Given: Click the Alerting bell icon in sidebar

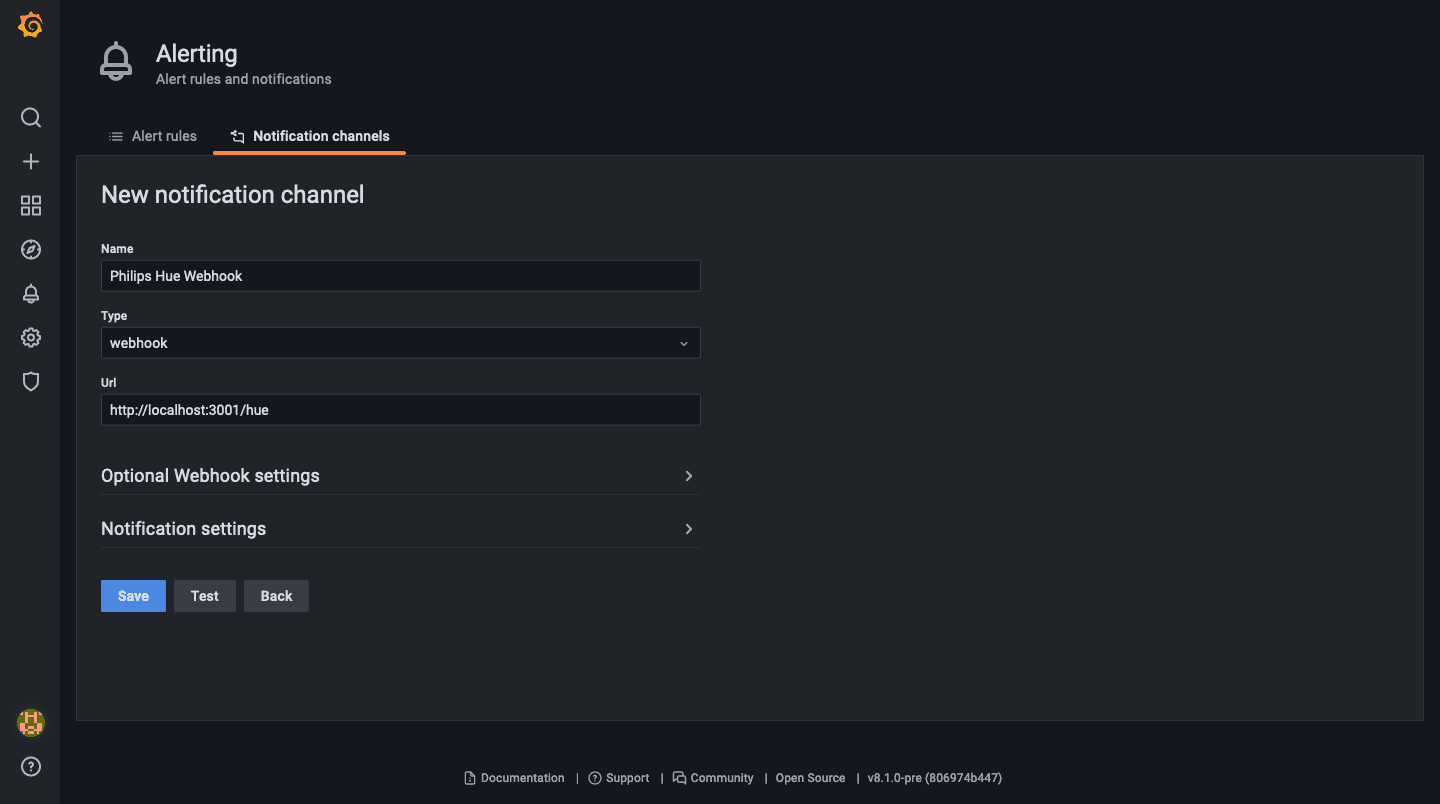Looking at the screenshot, I should point(30,294).
